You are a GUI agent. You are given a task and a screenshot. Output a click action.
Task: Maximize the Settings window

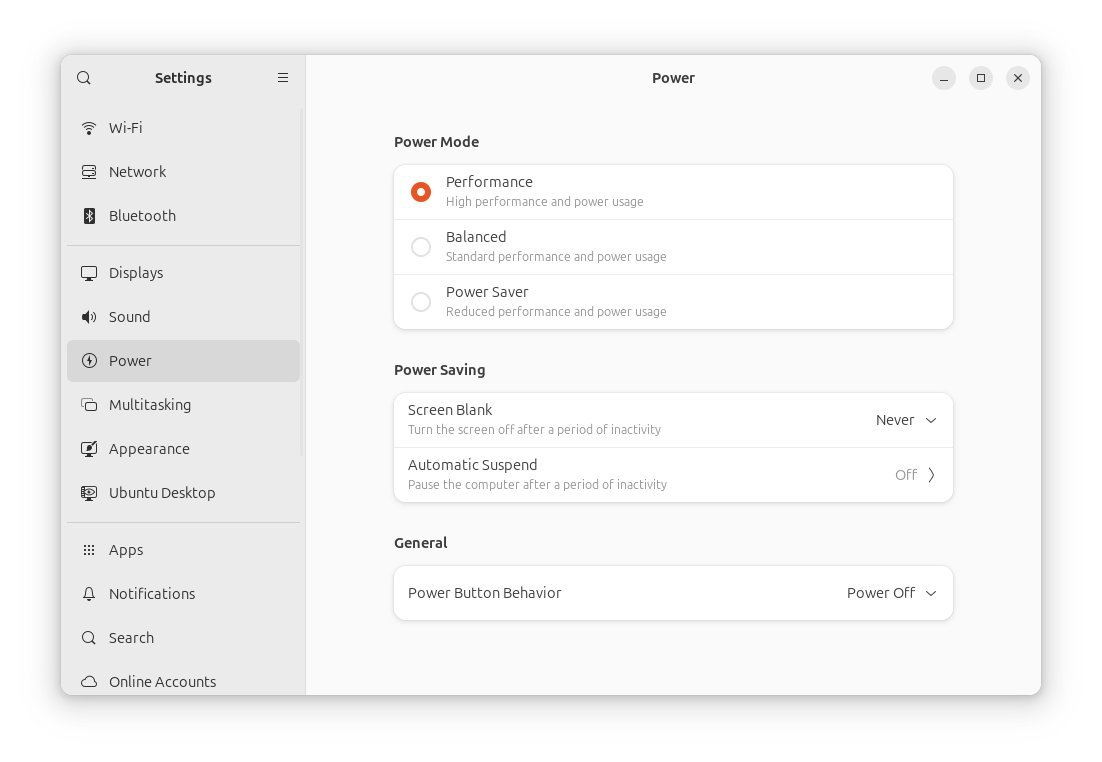(x=981, y=78)
